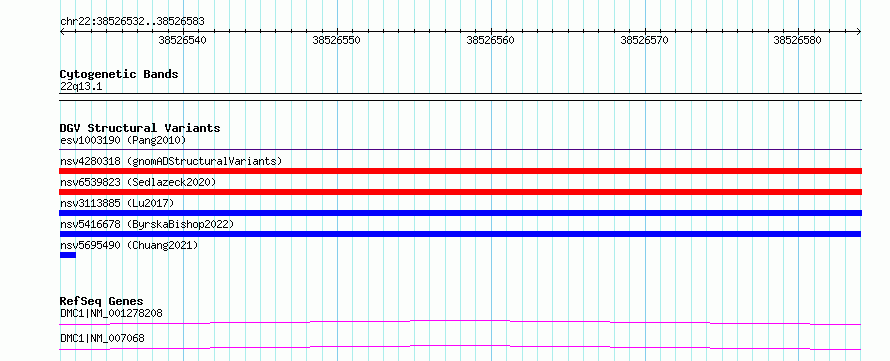The image size is (890, 361).
Task: Click the DGV Structural Variants track title
Action: (x=140, y=128)
